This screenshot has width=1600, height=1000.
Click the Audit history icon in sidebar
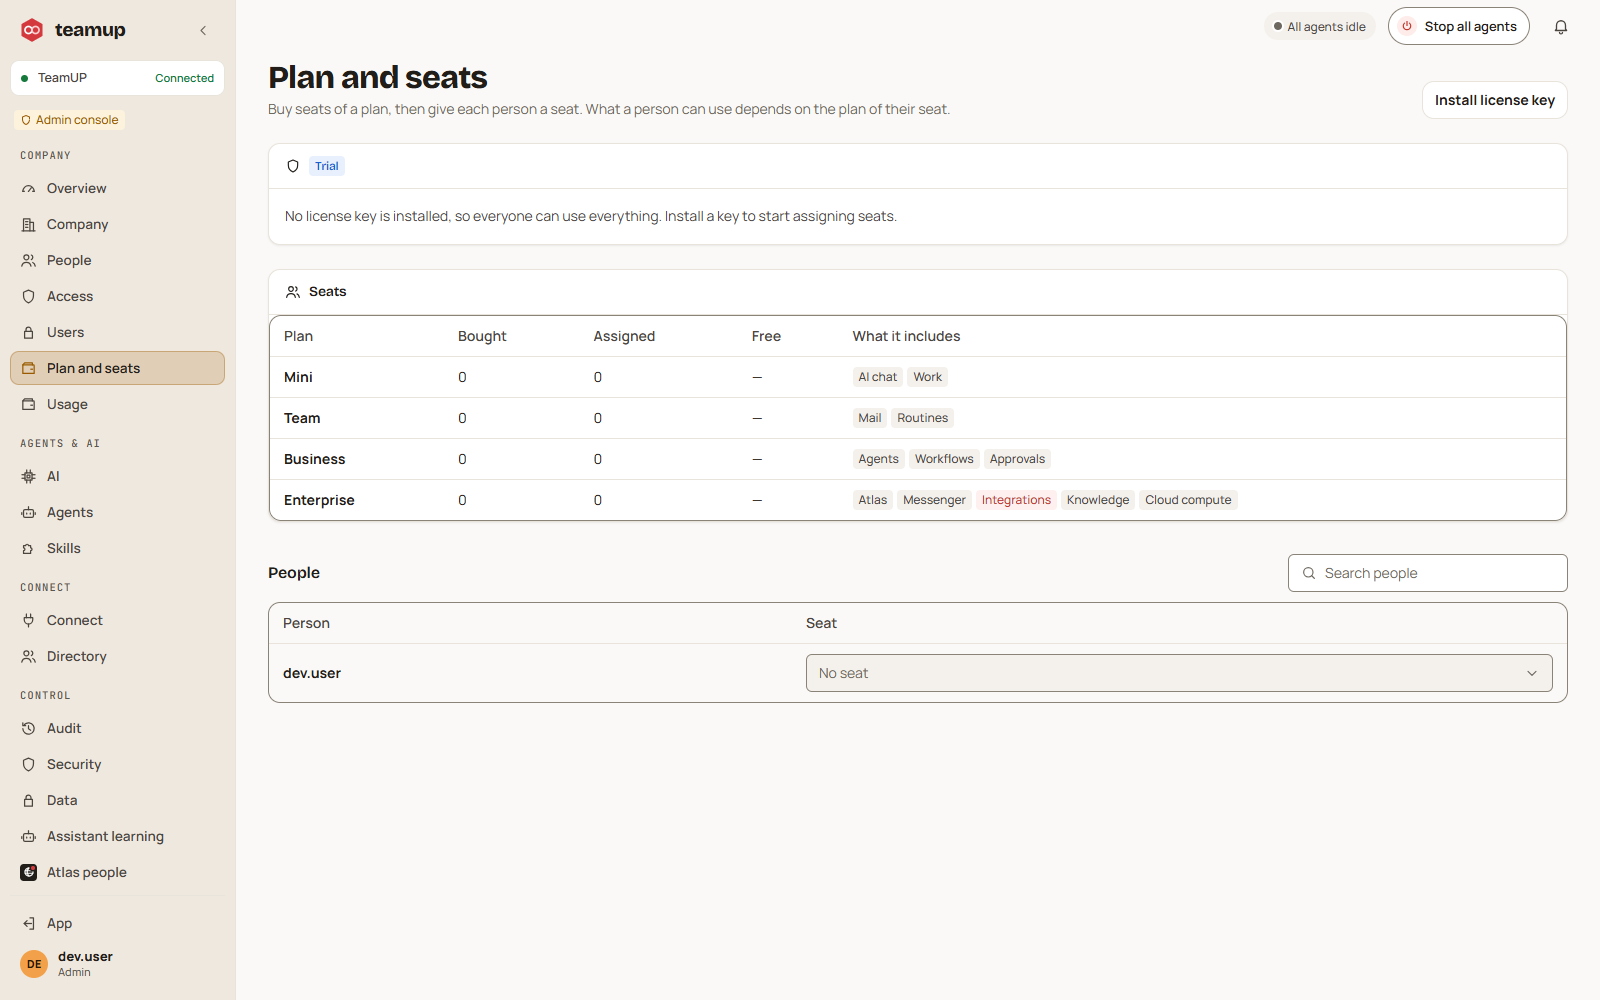pos(29,729)
